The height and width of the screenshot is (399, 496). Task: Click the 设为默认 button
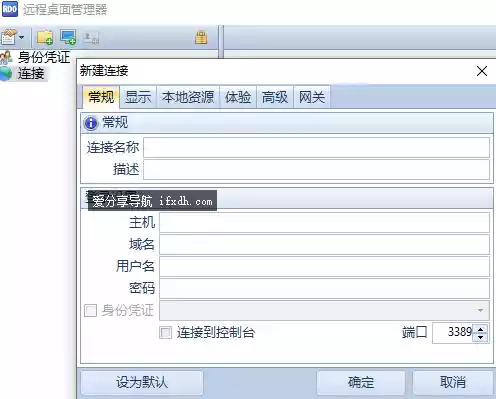coord(142,382)
